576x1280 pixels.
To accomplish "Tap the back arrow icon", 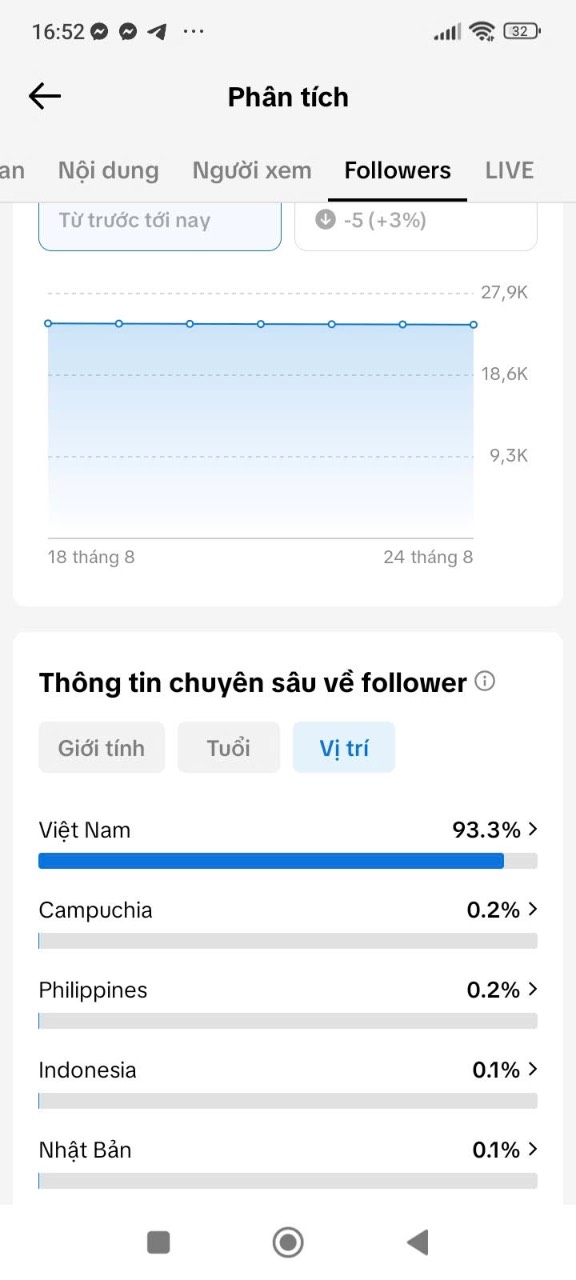I will click(x=45, y=96).
